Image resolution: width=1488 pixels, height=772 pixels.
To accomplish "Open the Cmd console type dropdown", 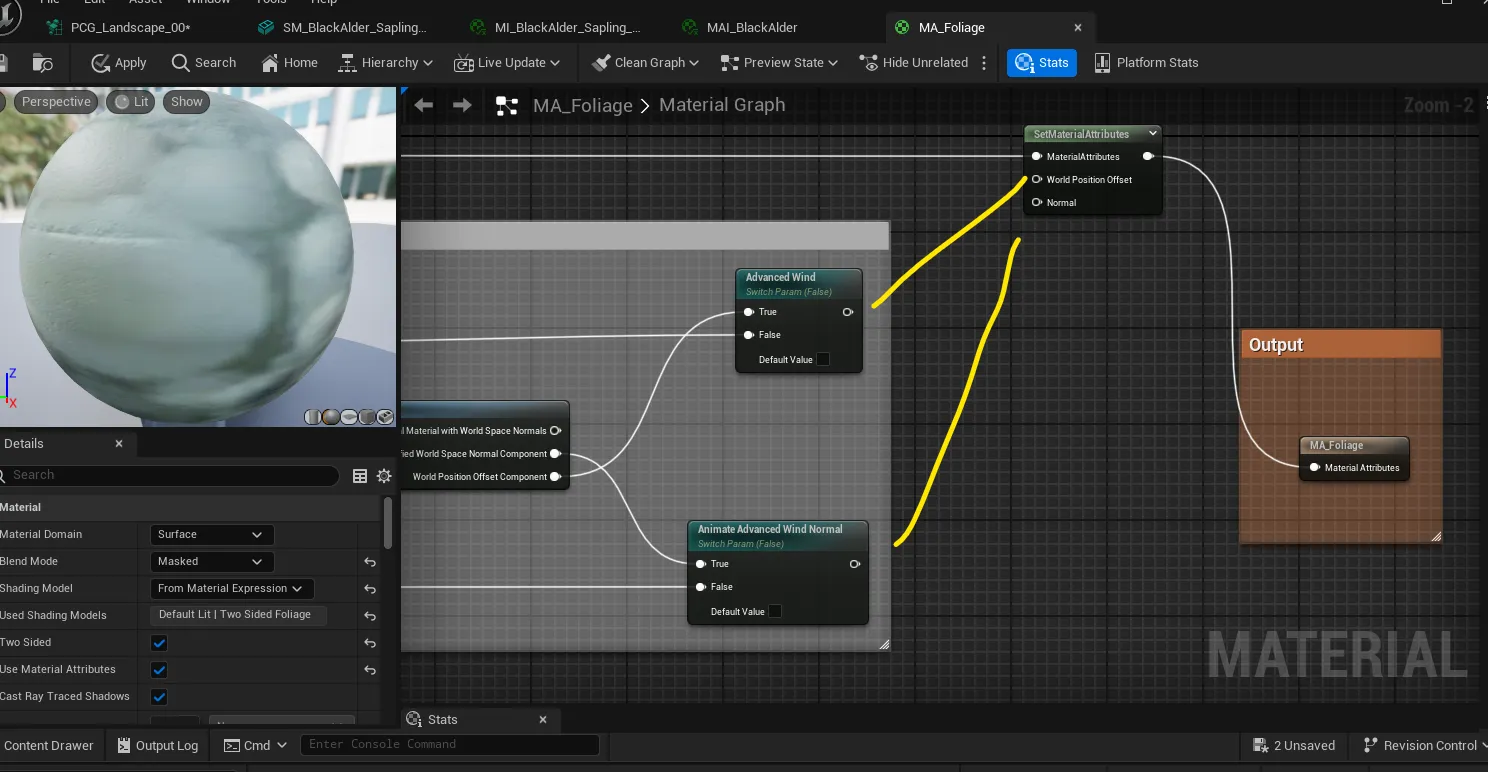I will pos(256,746).
